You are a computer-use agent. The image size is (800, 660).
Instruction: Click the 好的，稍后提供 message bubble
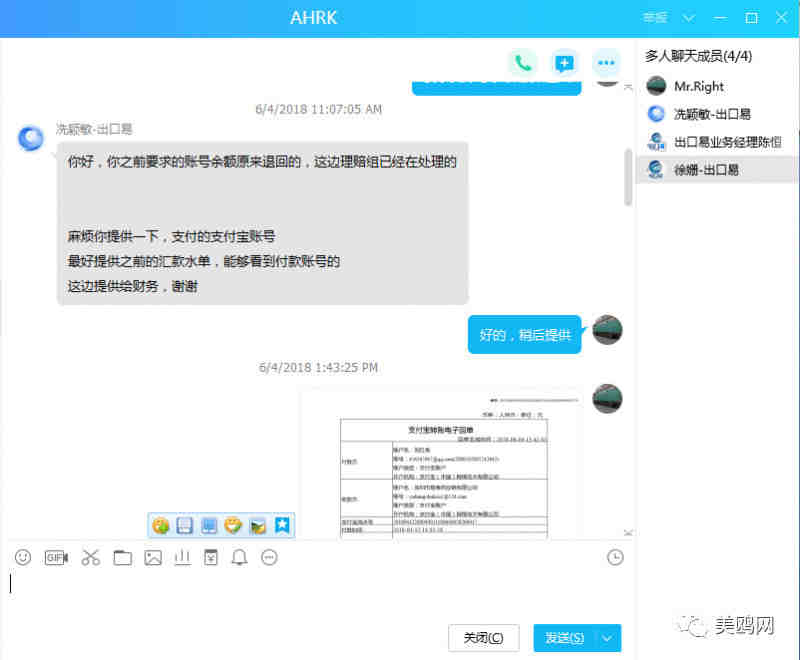click(524, 335)
